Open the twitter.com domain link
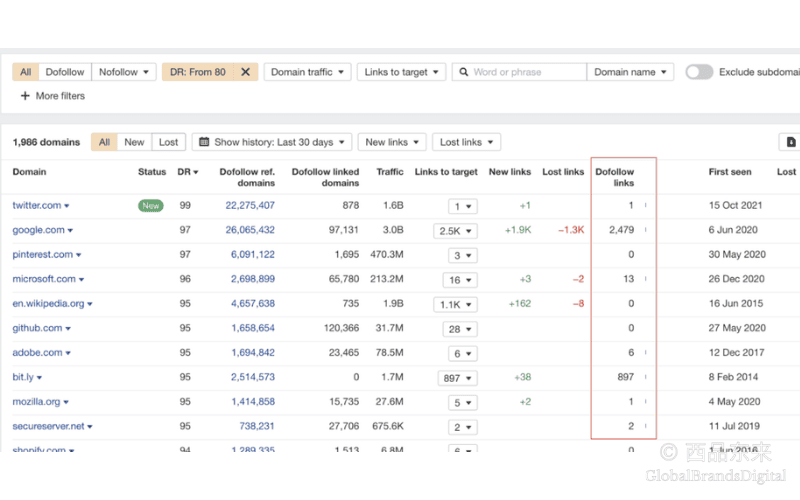 point(37,205)
